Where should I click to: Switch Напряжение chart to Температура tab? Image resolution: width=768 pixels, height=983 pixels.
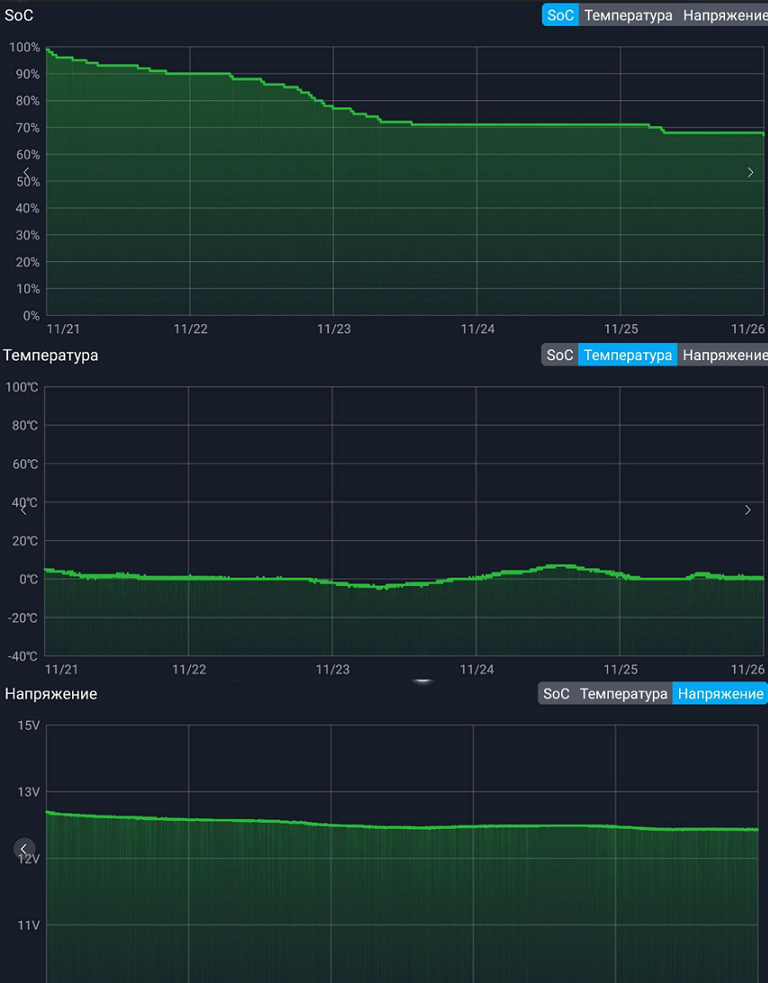click(x=623, y=693)
